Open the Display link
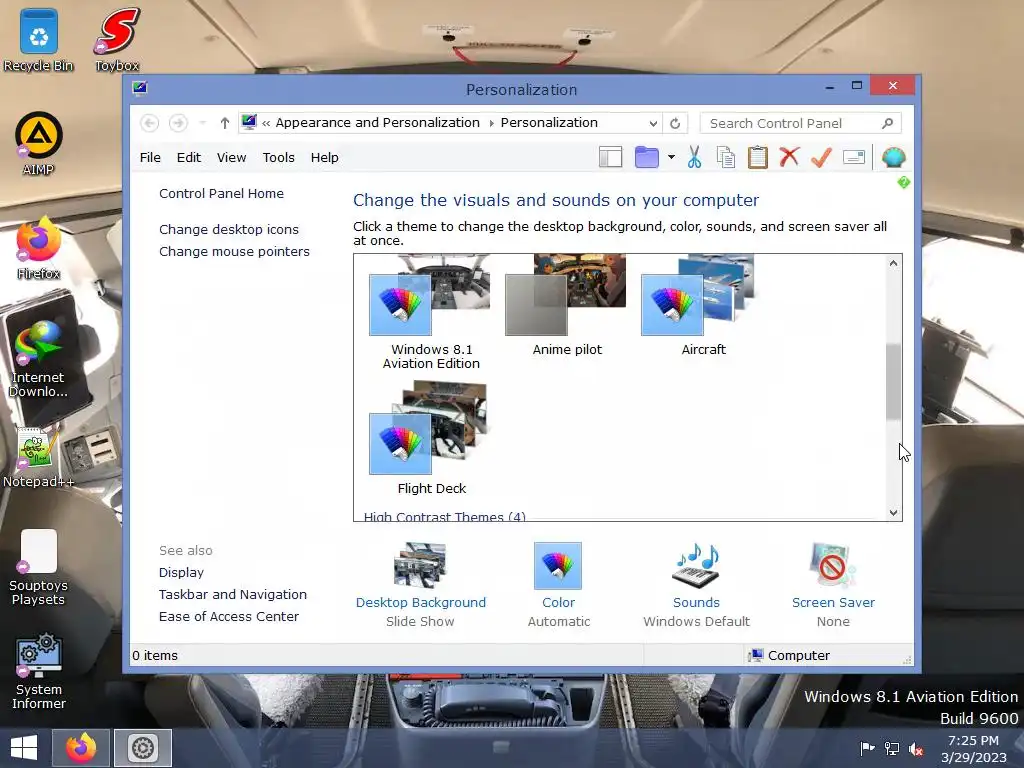This screenshot has width=1024, height=768. point(182,572)
